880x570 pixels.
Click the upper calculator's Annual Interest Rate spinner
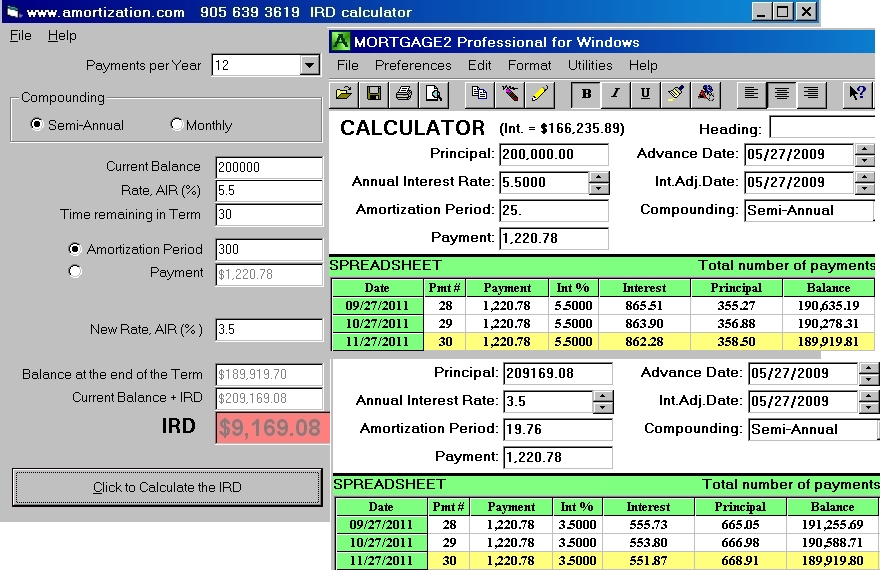tap(599, 183)
